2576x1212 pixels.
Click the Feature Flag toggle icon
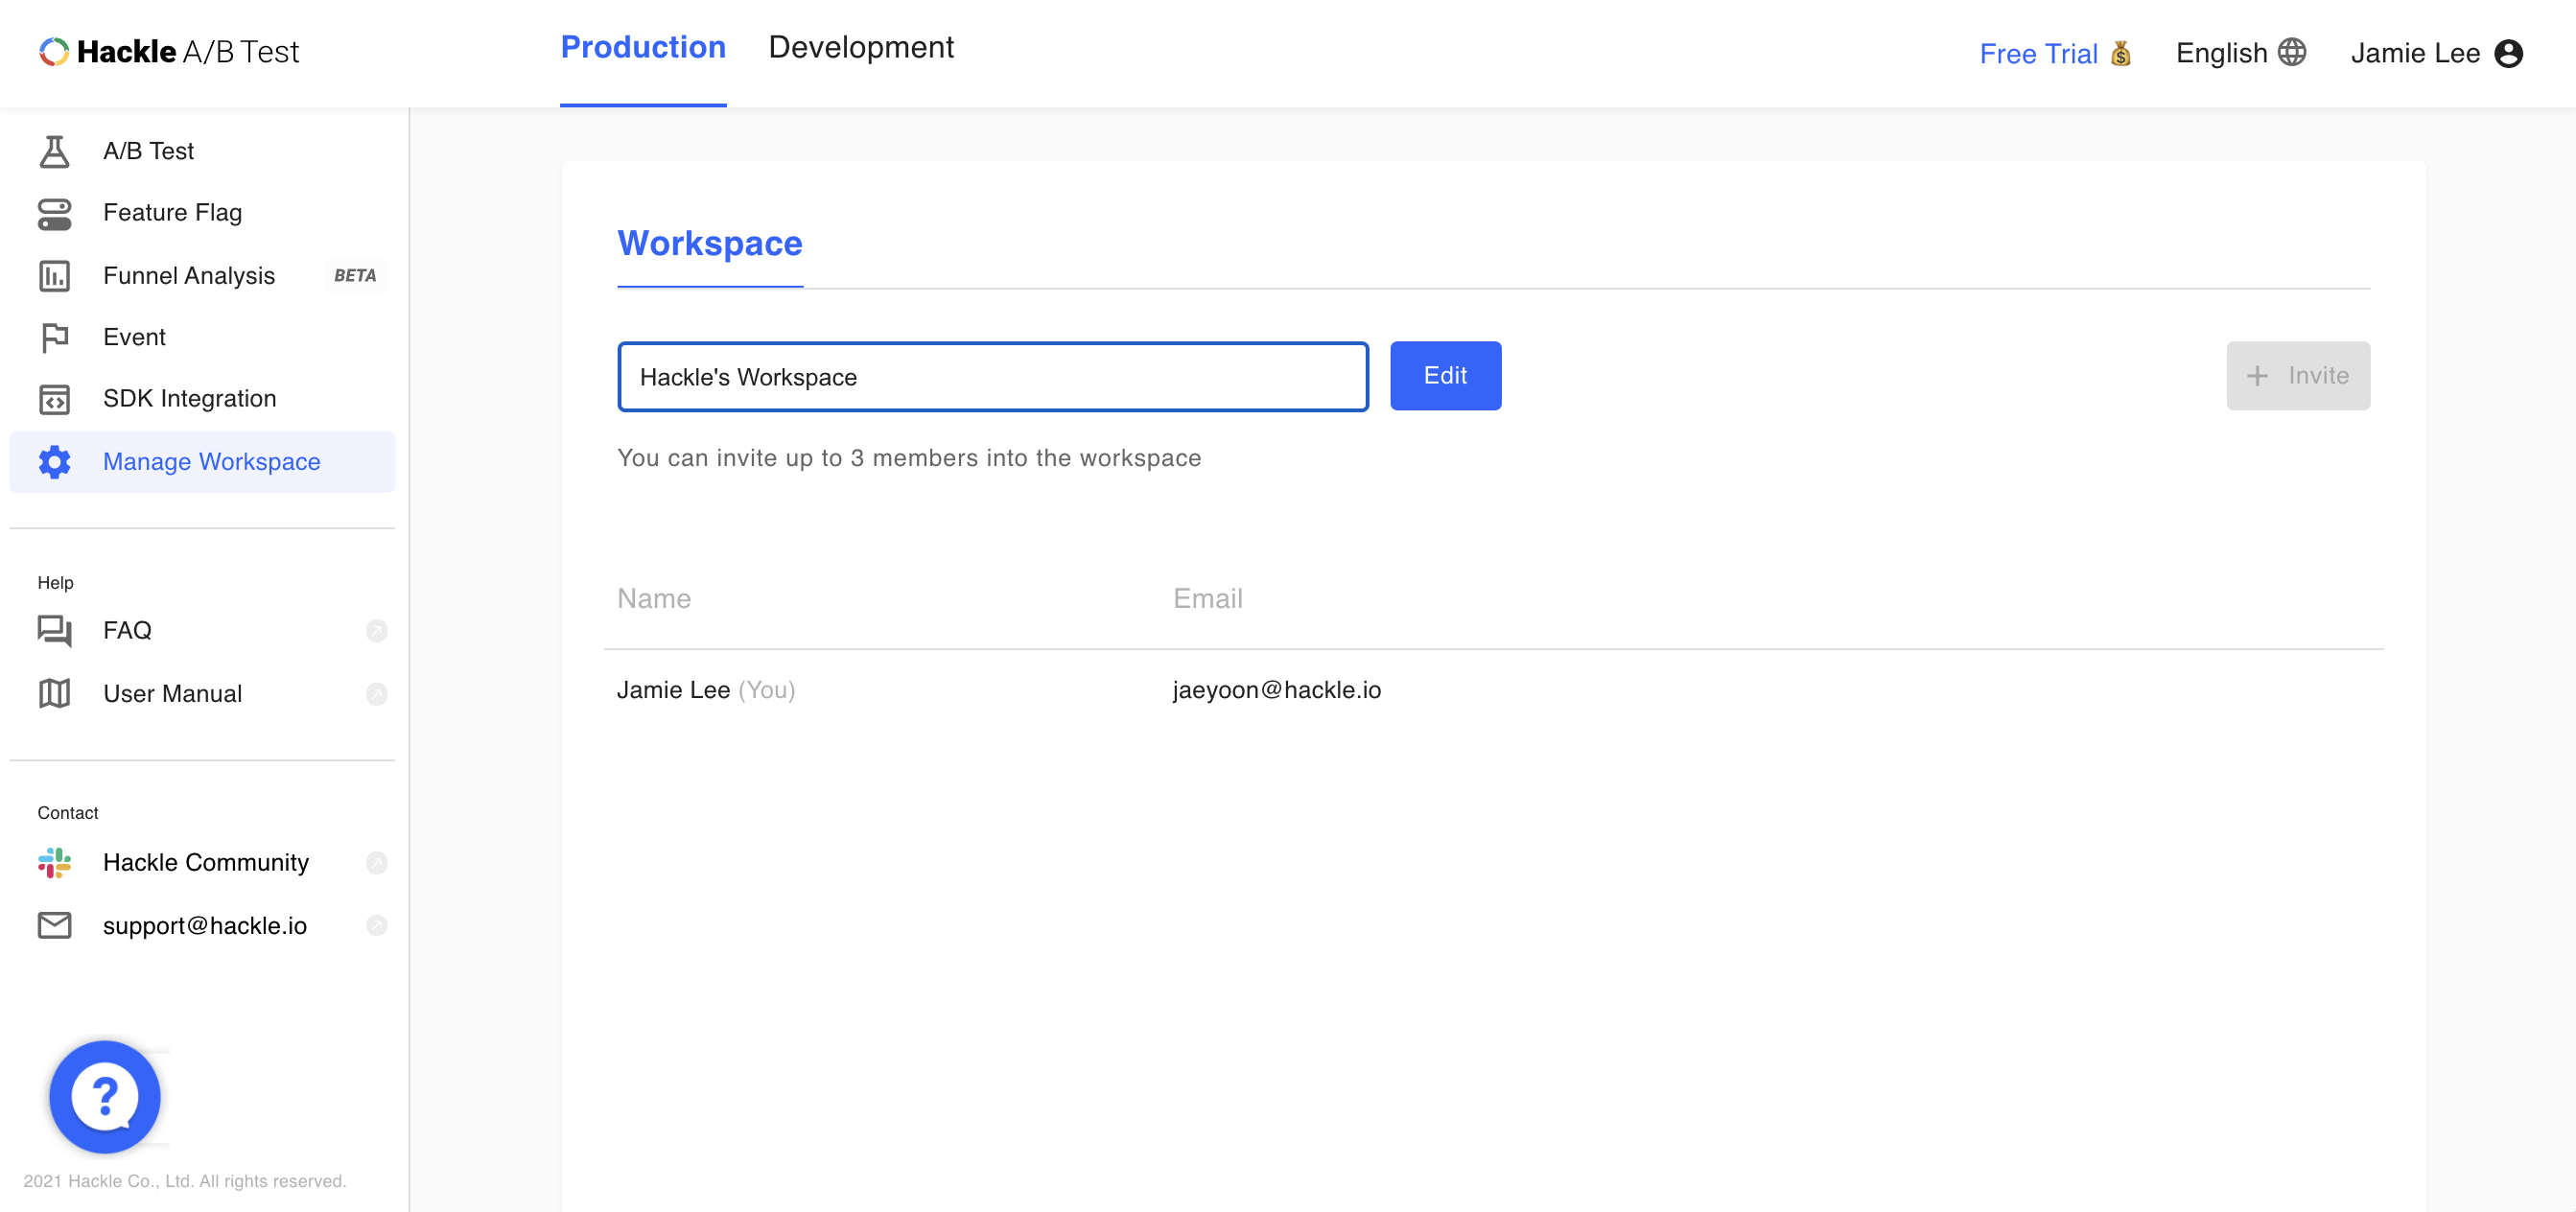point(54,213)
